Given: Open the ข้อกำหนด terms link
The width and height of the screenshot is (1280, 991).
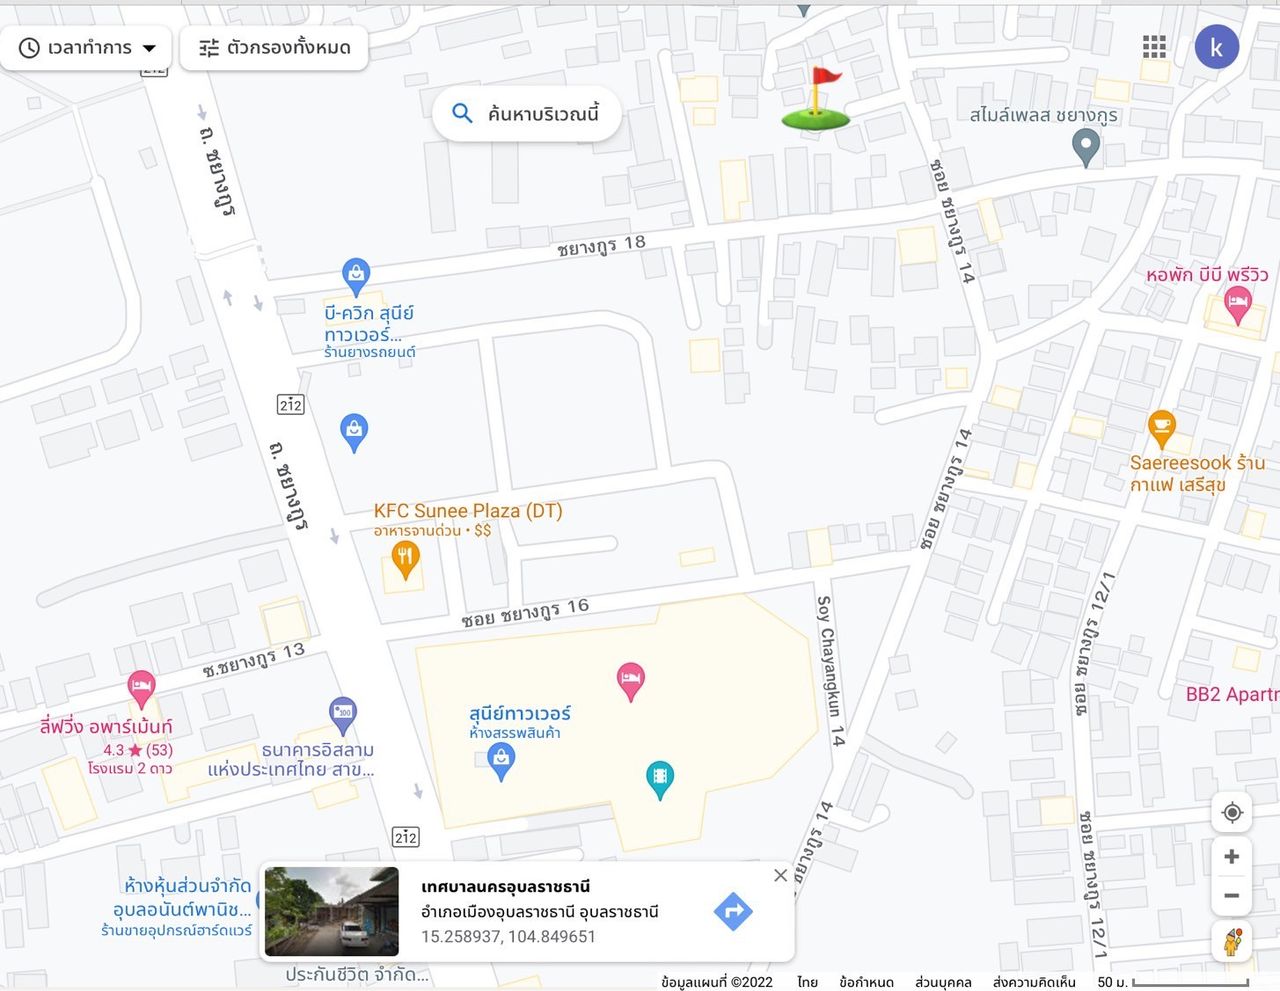Looking at the screenshot, I should coord(866,982).
